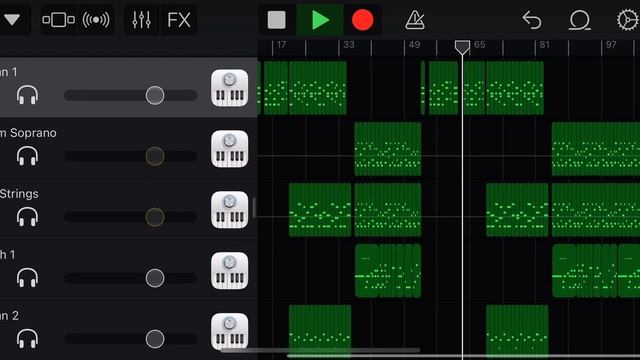Click the track header resize handle
640x360 pixels.
pyautogui.click(x=254, y=208)
